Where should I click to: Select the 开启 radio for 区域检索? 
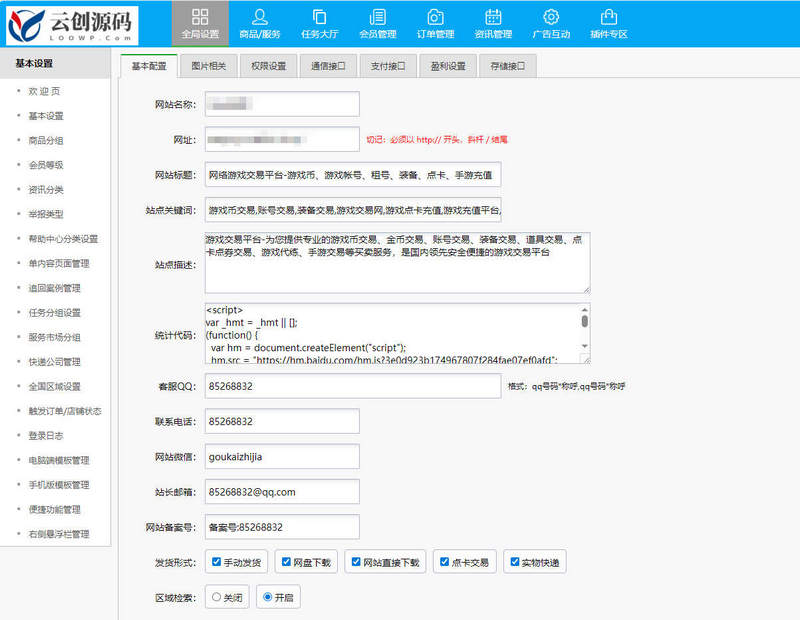[267, 597]
